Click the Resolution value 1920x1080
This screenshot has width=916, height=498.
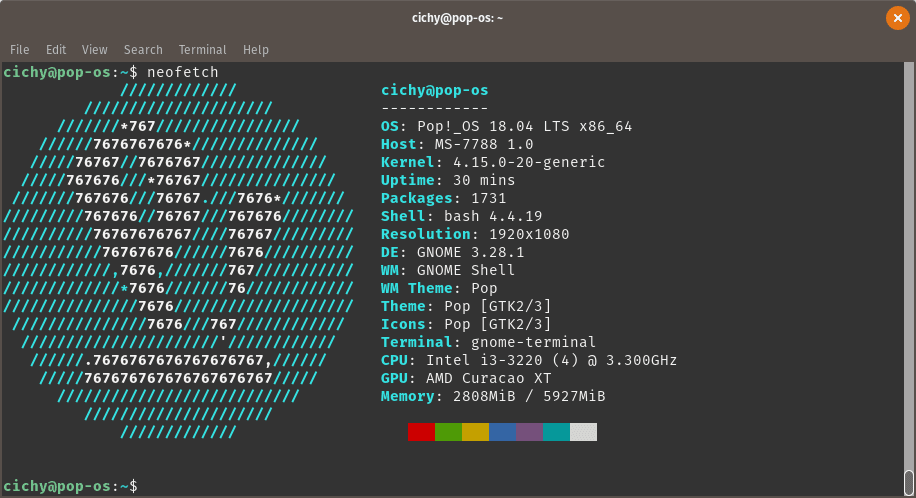529,234
